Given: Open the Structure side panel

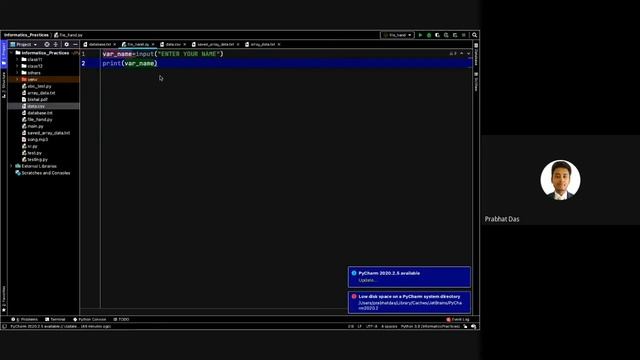Looking at the screenshot, I should click(4, 85).
